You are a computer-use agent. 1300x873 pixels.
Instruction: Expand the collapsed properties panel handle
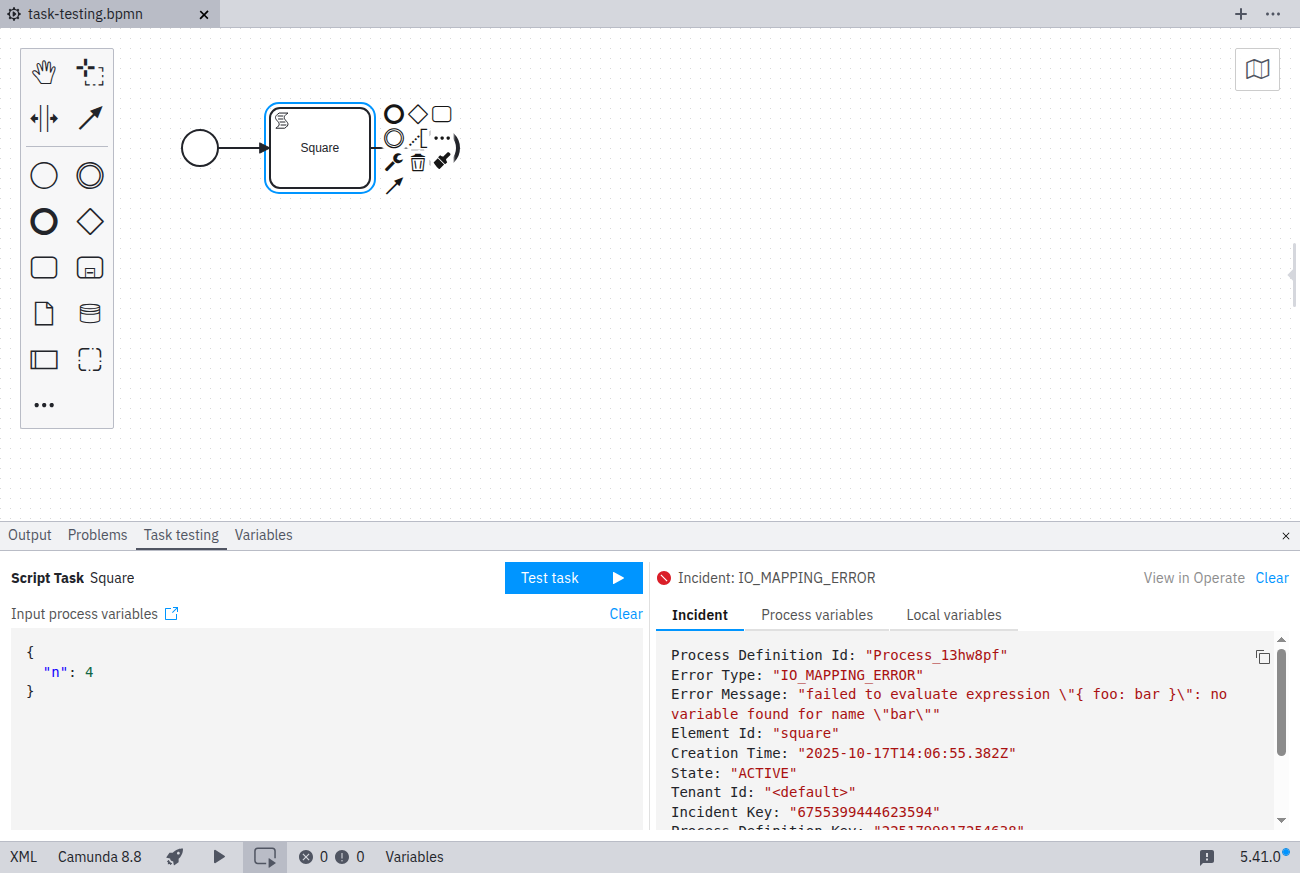coord(1292,275)
